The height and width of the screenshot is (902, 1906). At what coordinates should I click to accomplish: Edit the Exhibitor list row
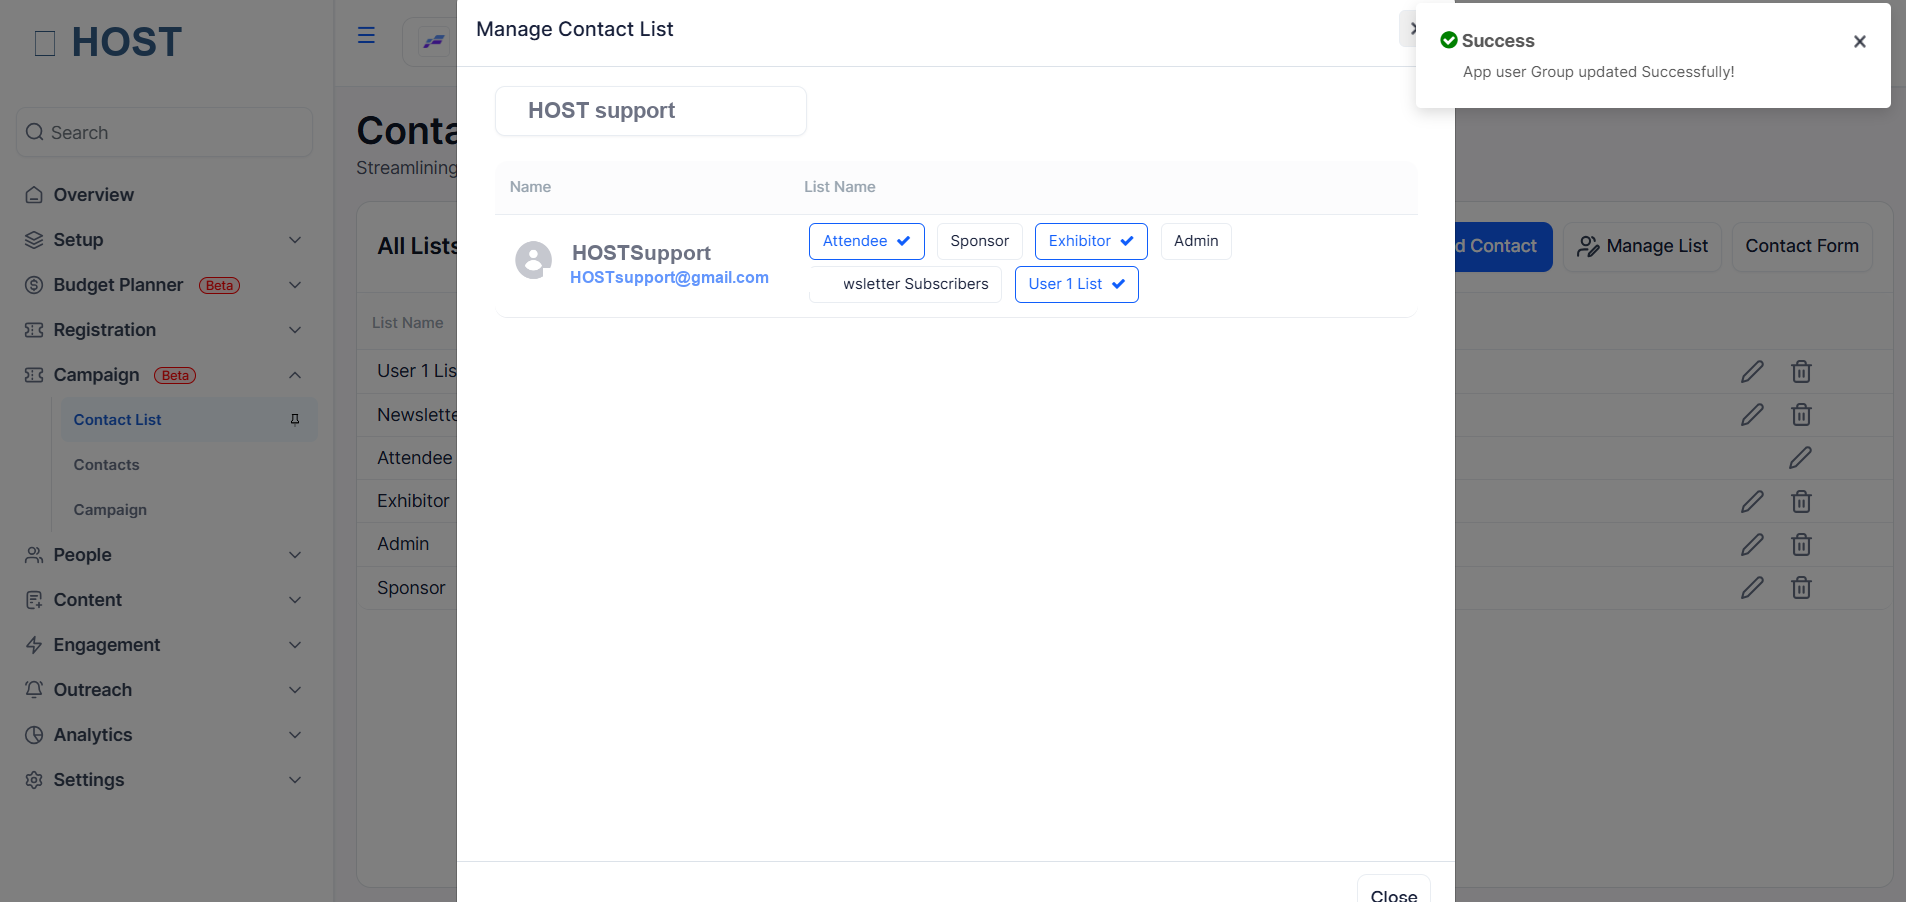point(1752,502)
